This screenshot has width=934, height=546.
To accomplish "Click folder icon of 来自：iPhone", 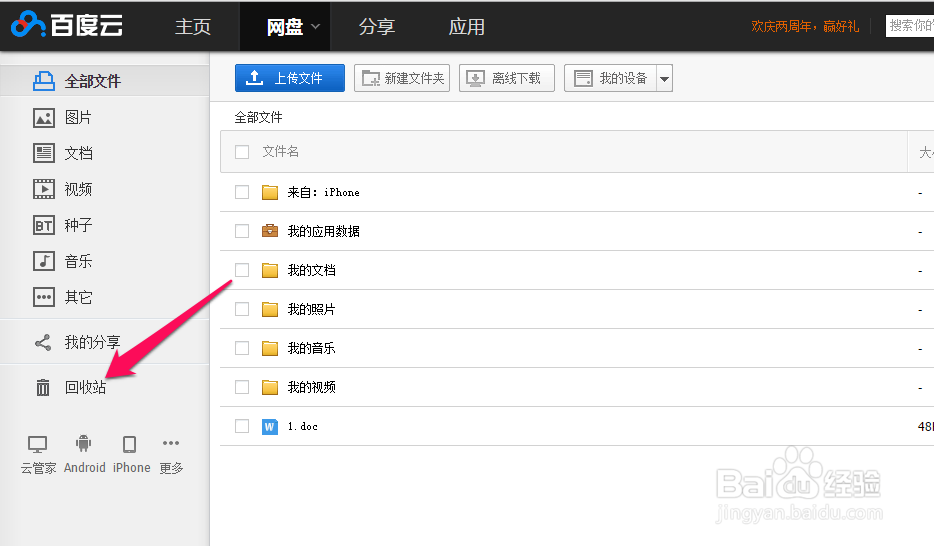I will click(x=270, y=192).
